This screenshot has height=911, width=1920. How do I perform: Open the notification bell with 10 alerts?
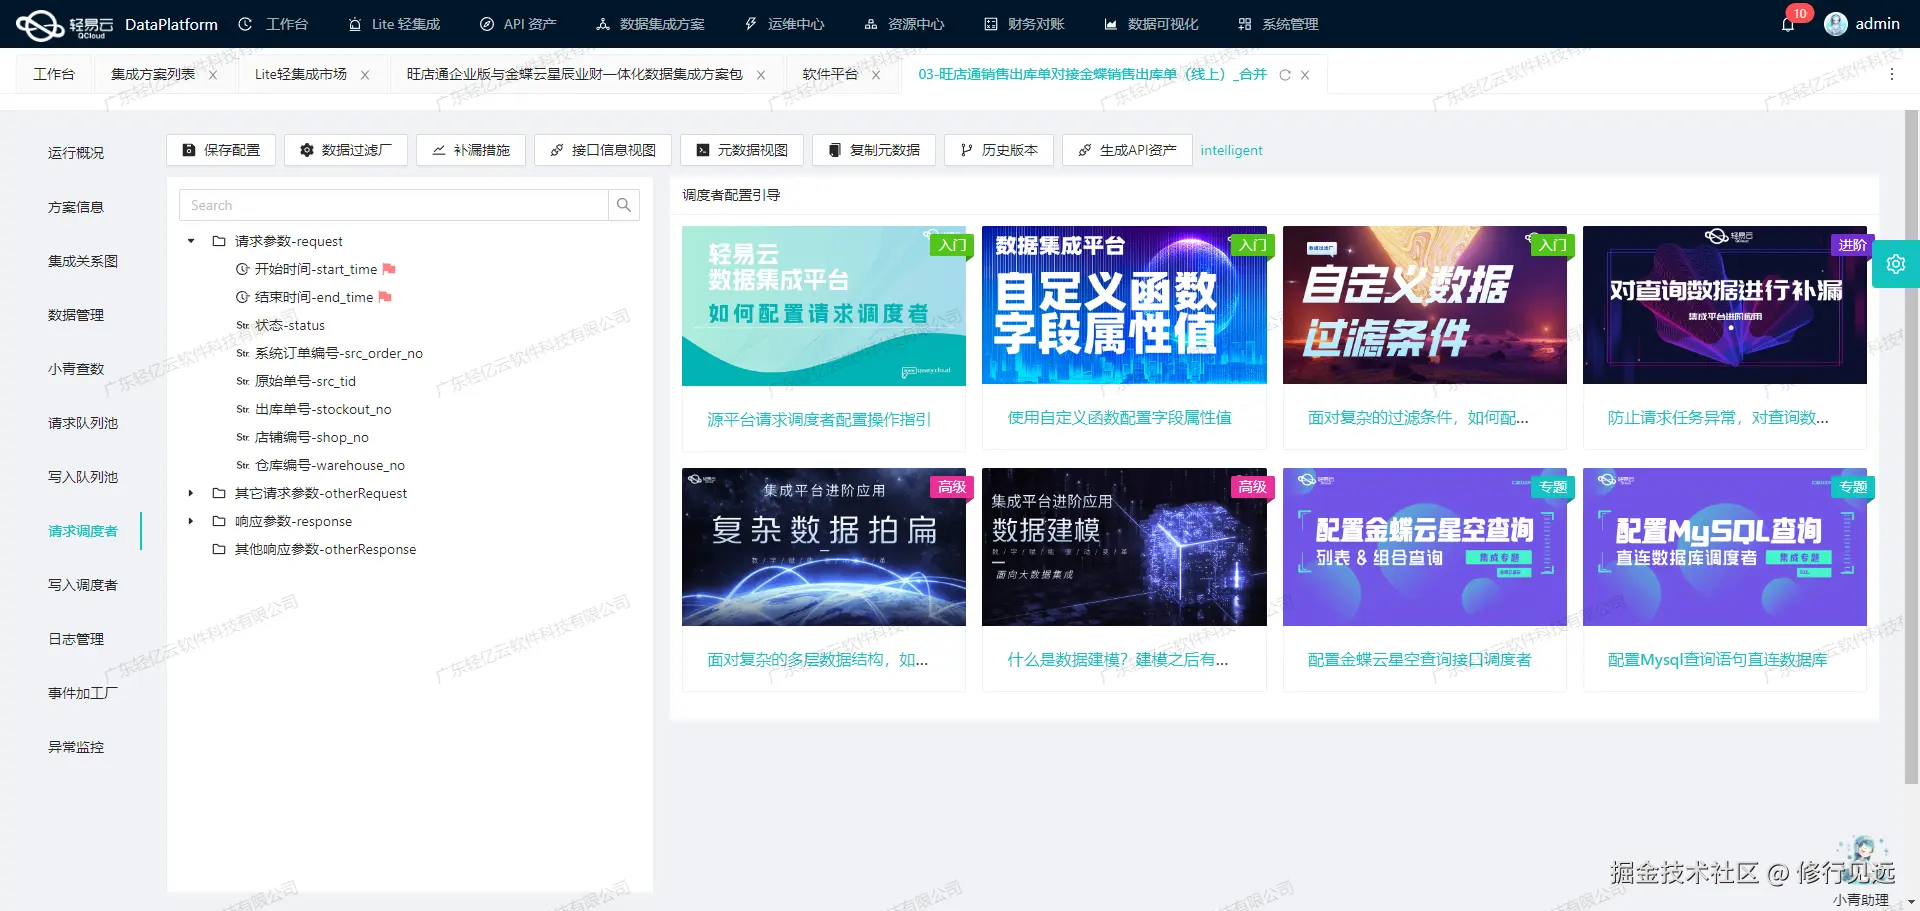[1789, 24]
